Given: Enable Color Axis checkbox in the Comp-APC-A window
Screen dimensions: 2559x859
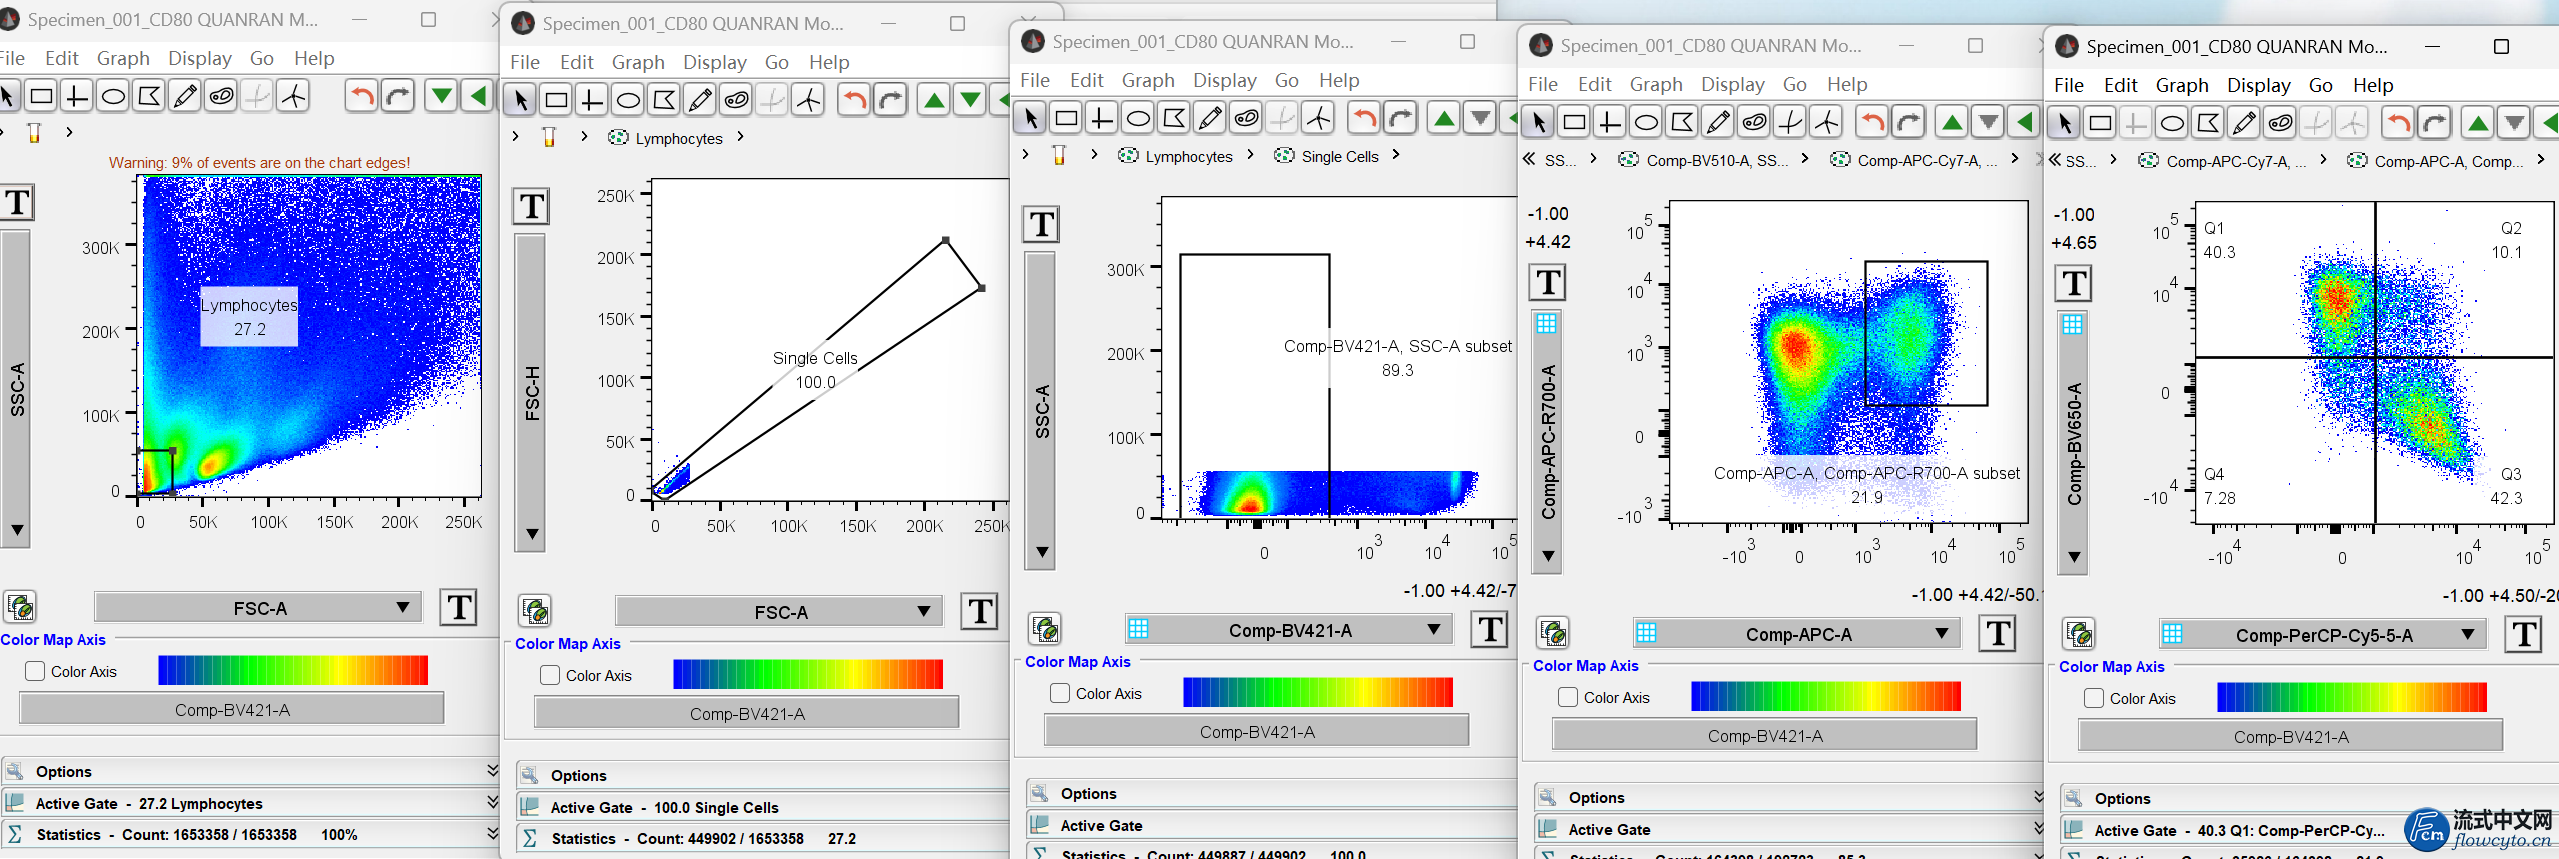Looking at the screenshot, I should [x=1568, y=697].
